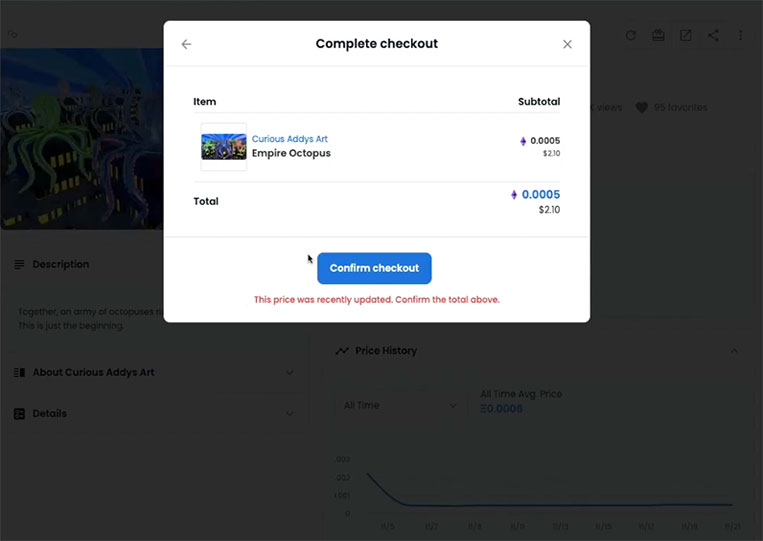Click the refresh metadata icon
Screen dimensions: 763x541
point(631,35)
